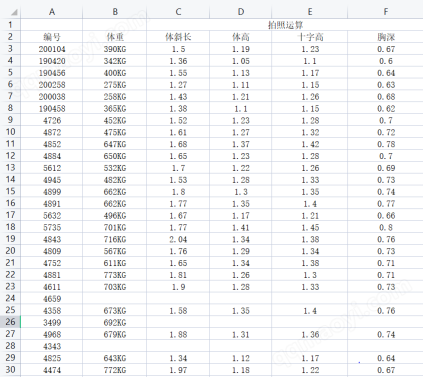423x378 pixels.
Task: Click weight cell '716KG'
Action: (115, 239)
